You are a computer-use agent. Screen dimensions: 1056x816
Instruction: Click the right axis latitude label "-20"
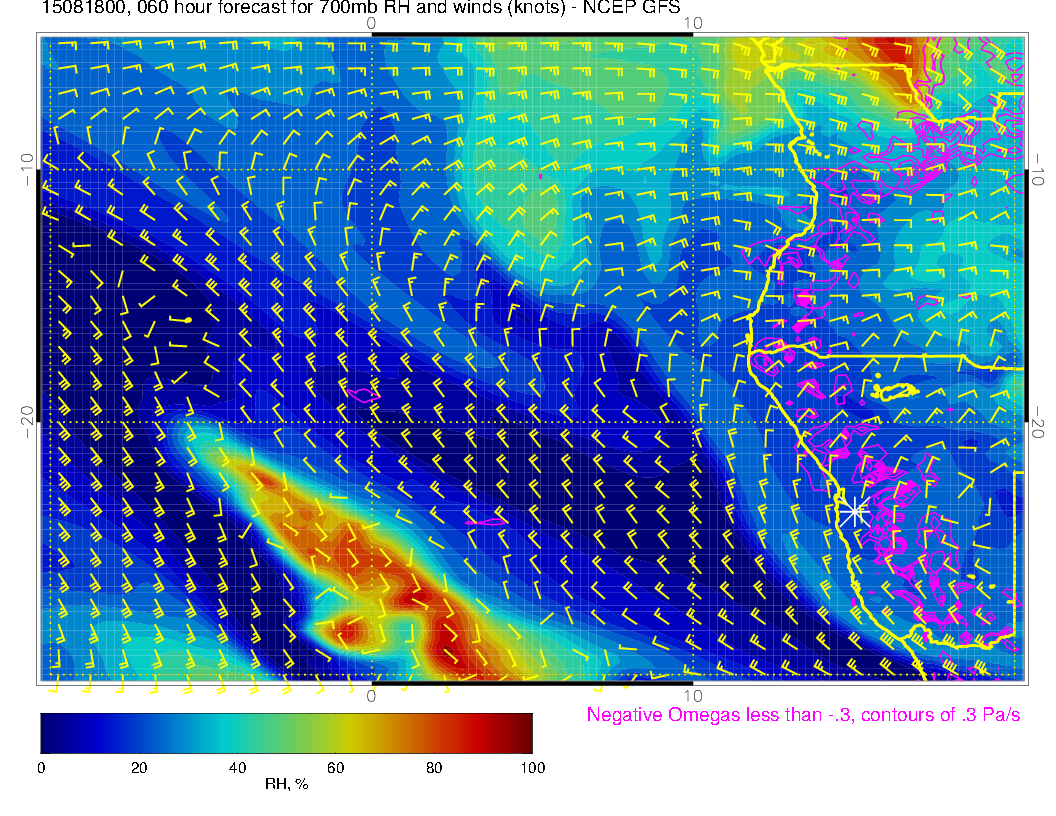(1039, 423)
